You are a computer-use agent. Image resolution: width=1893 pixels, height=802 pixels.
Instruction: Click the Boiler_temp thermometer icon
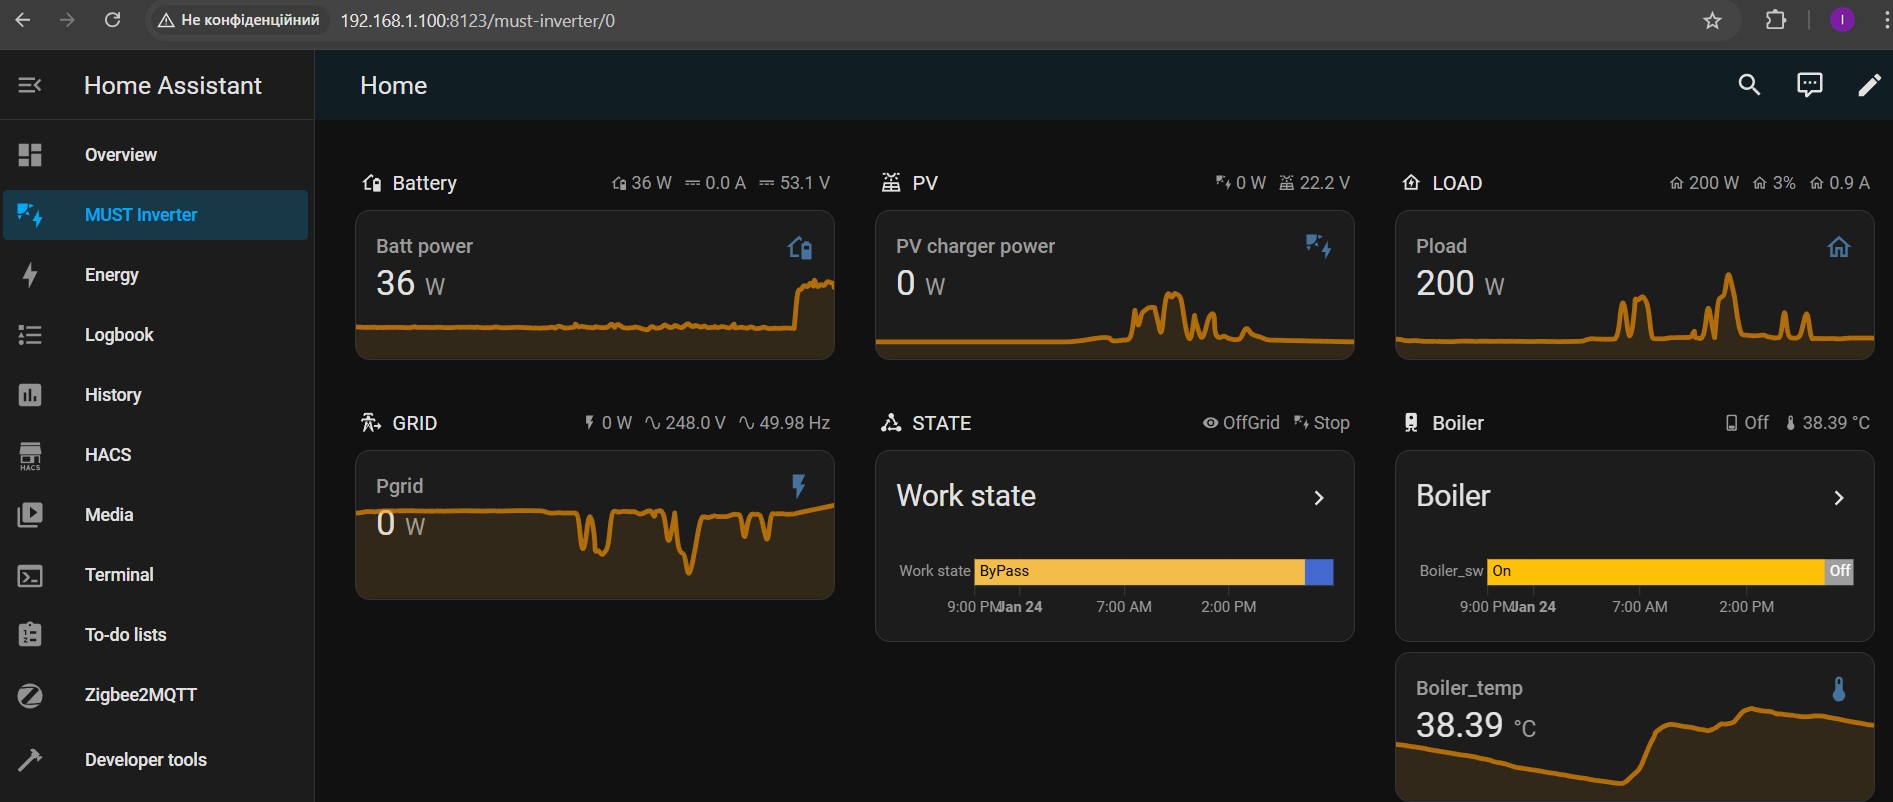[x=1838, y=689]
